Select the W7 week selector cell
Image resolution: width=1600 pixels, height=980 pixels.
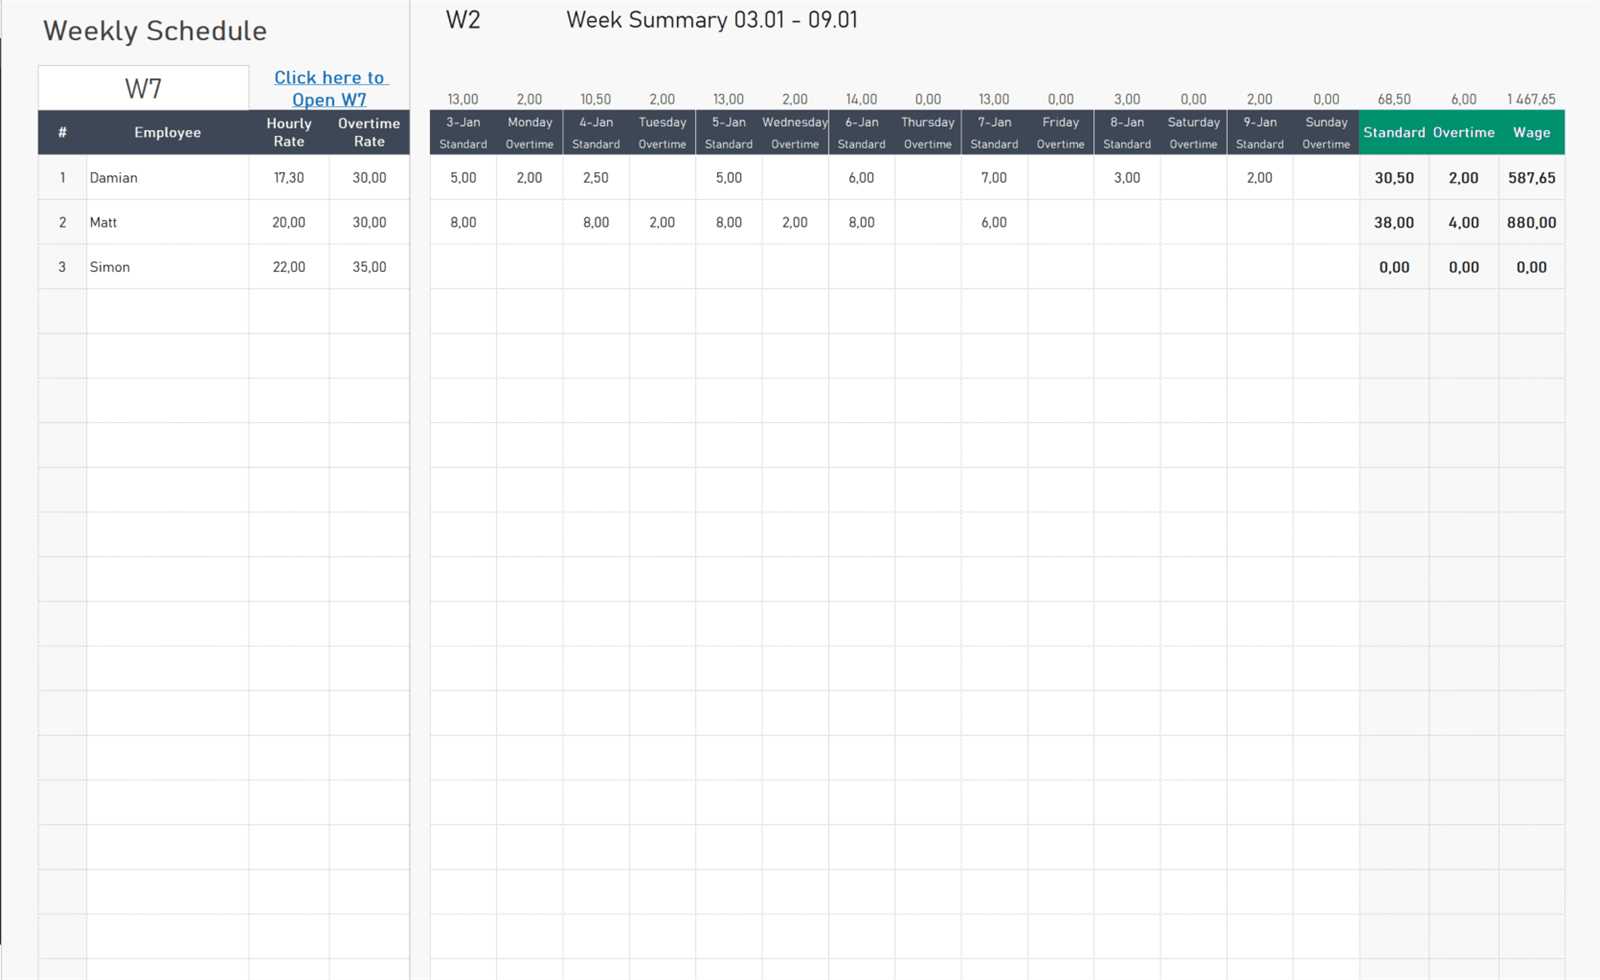(x=143, y=88)
